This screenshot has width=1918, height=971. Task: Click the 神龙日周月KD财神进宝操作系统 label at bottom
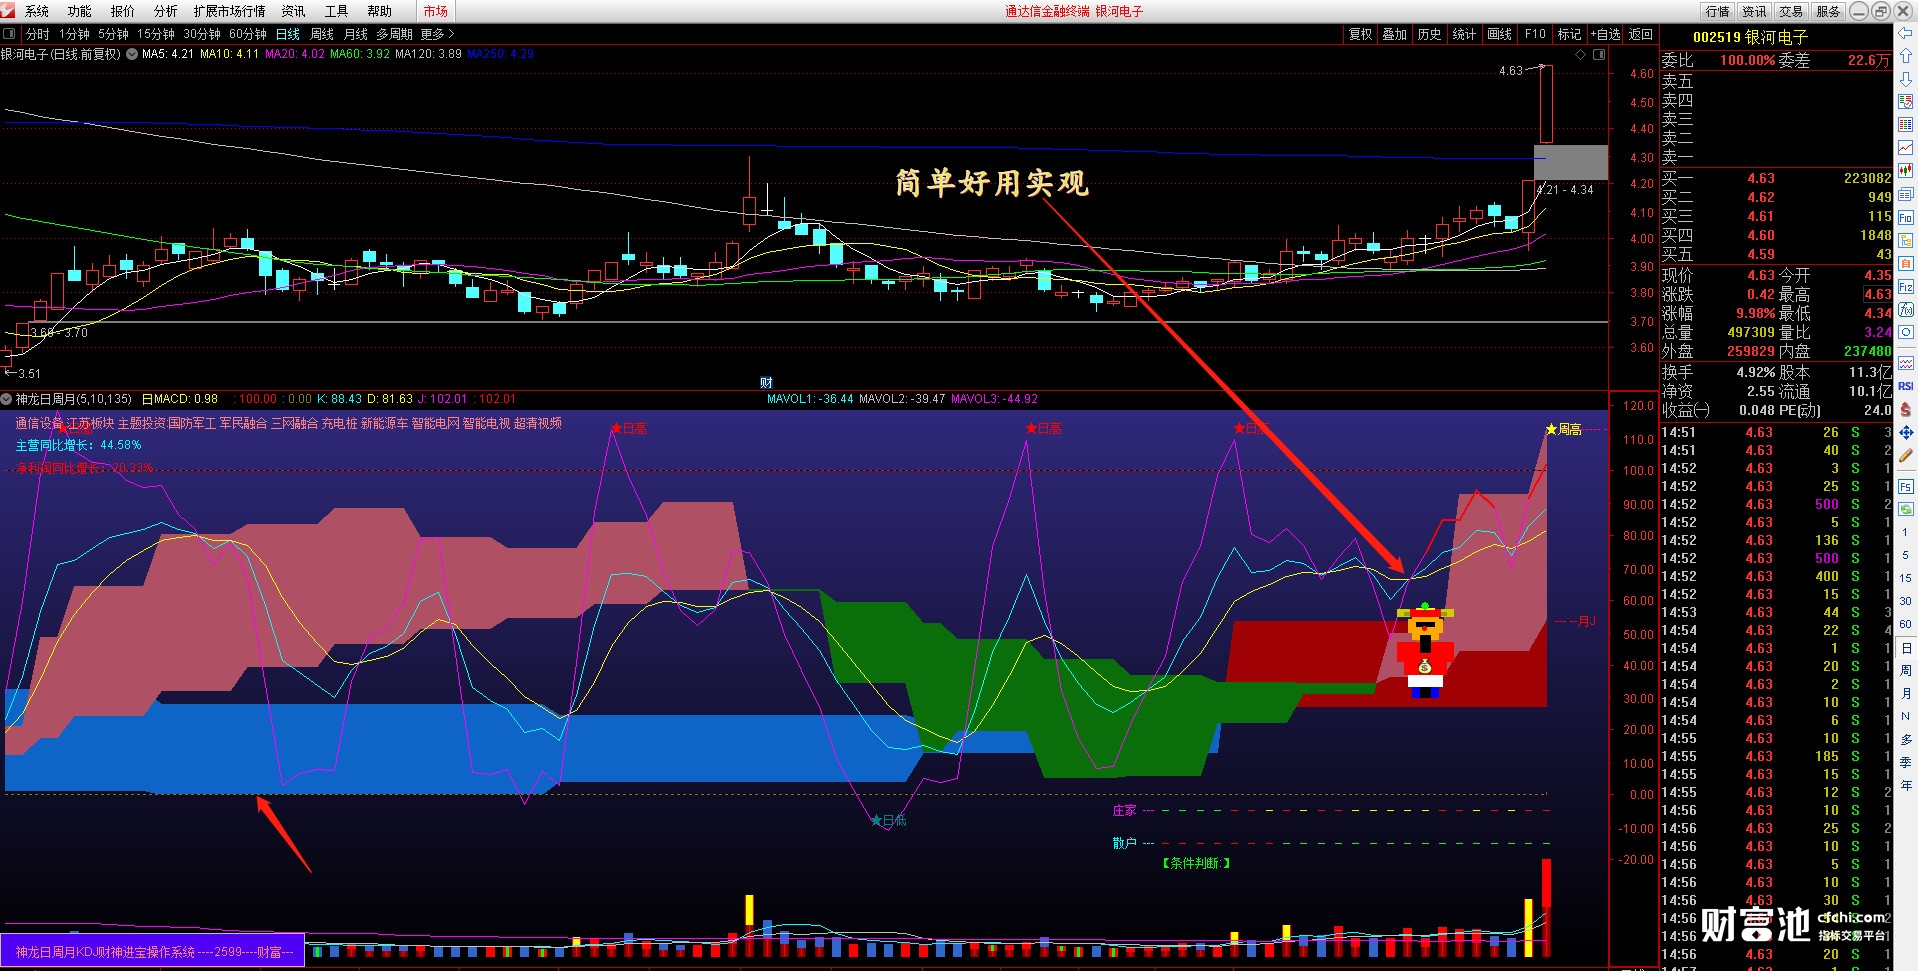point(152,952)
